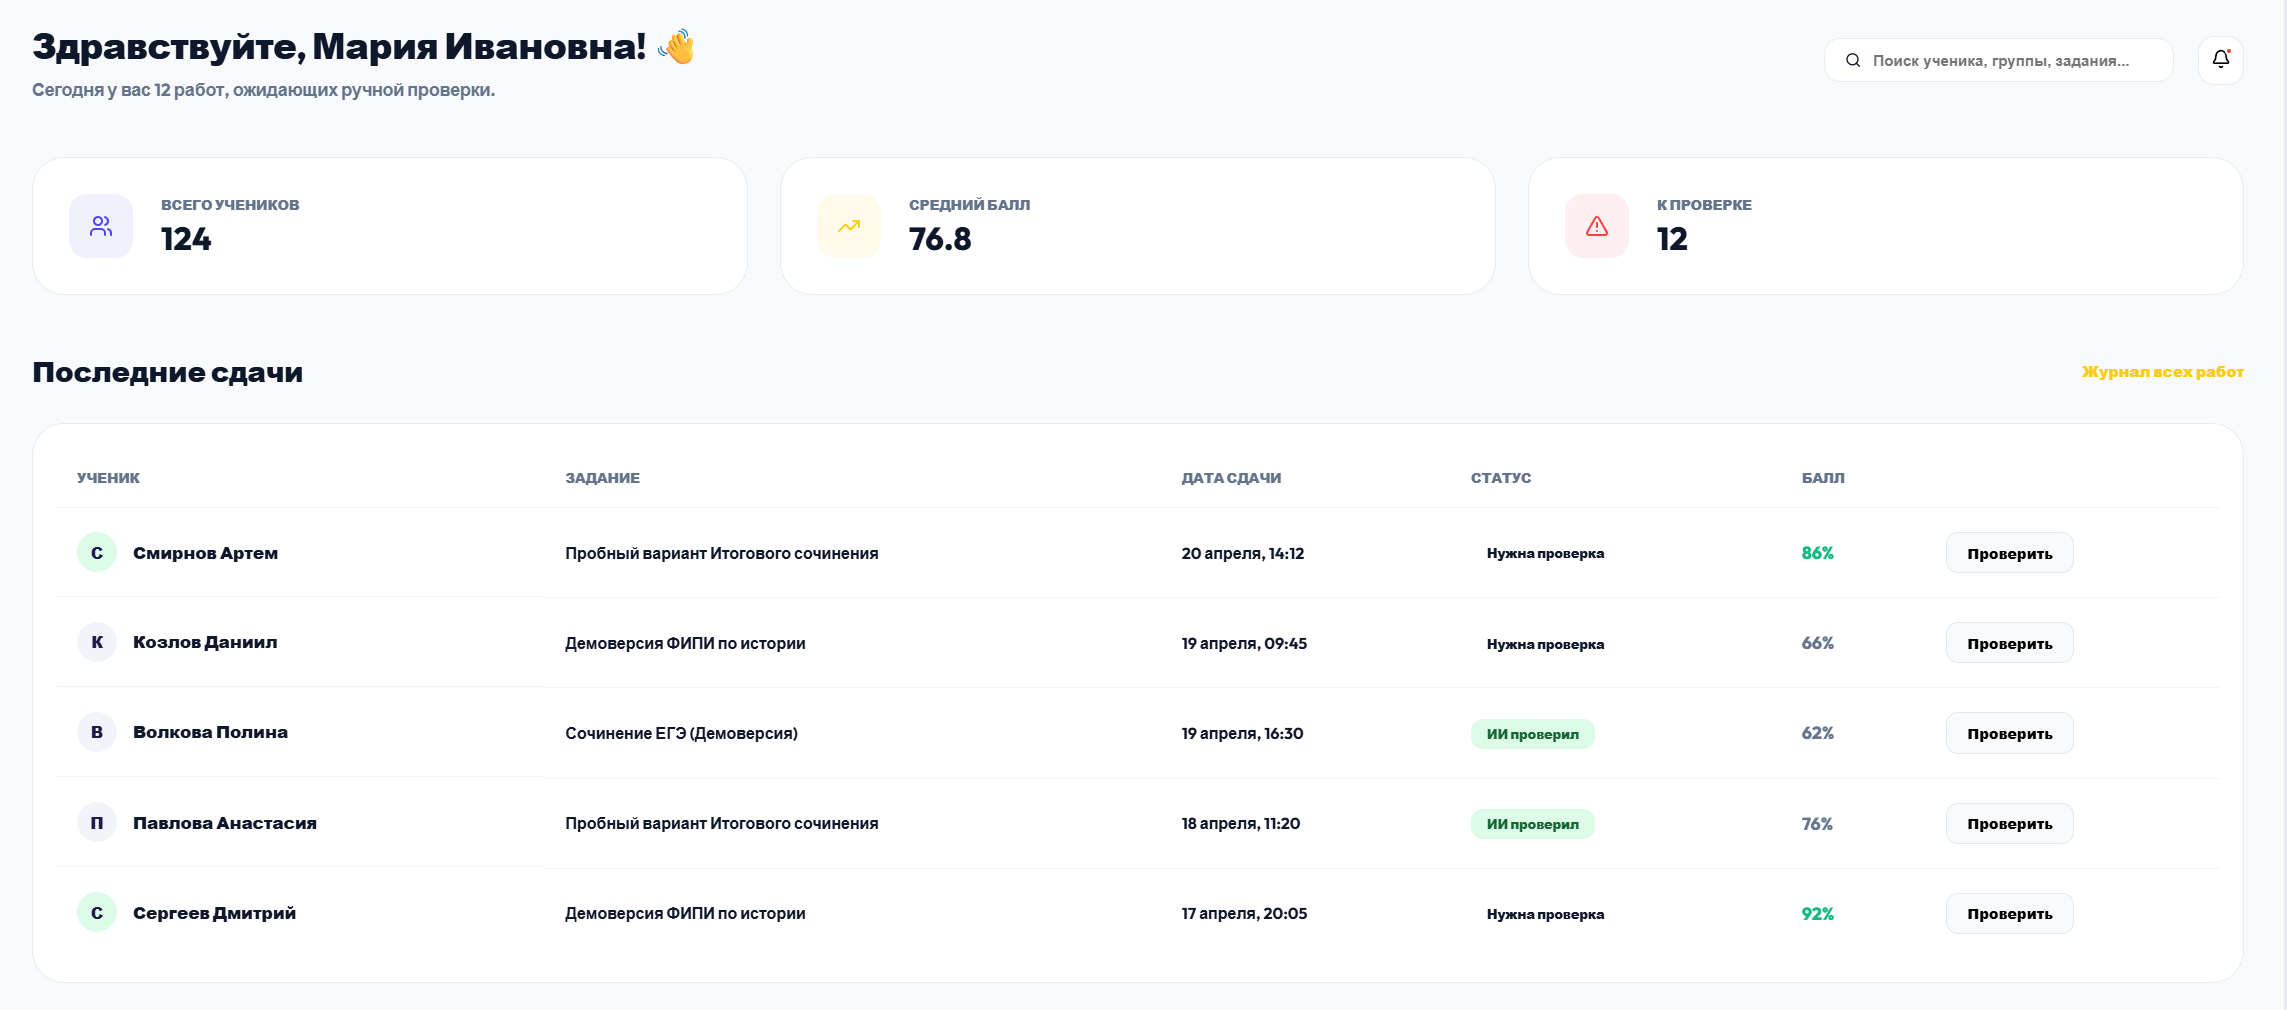Click Нужна проверка status for Смирнов Артем
Image resolution: width=2287 pixels, height=1010 pixels.
pos(1545,554)
